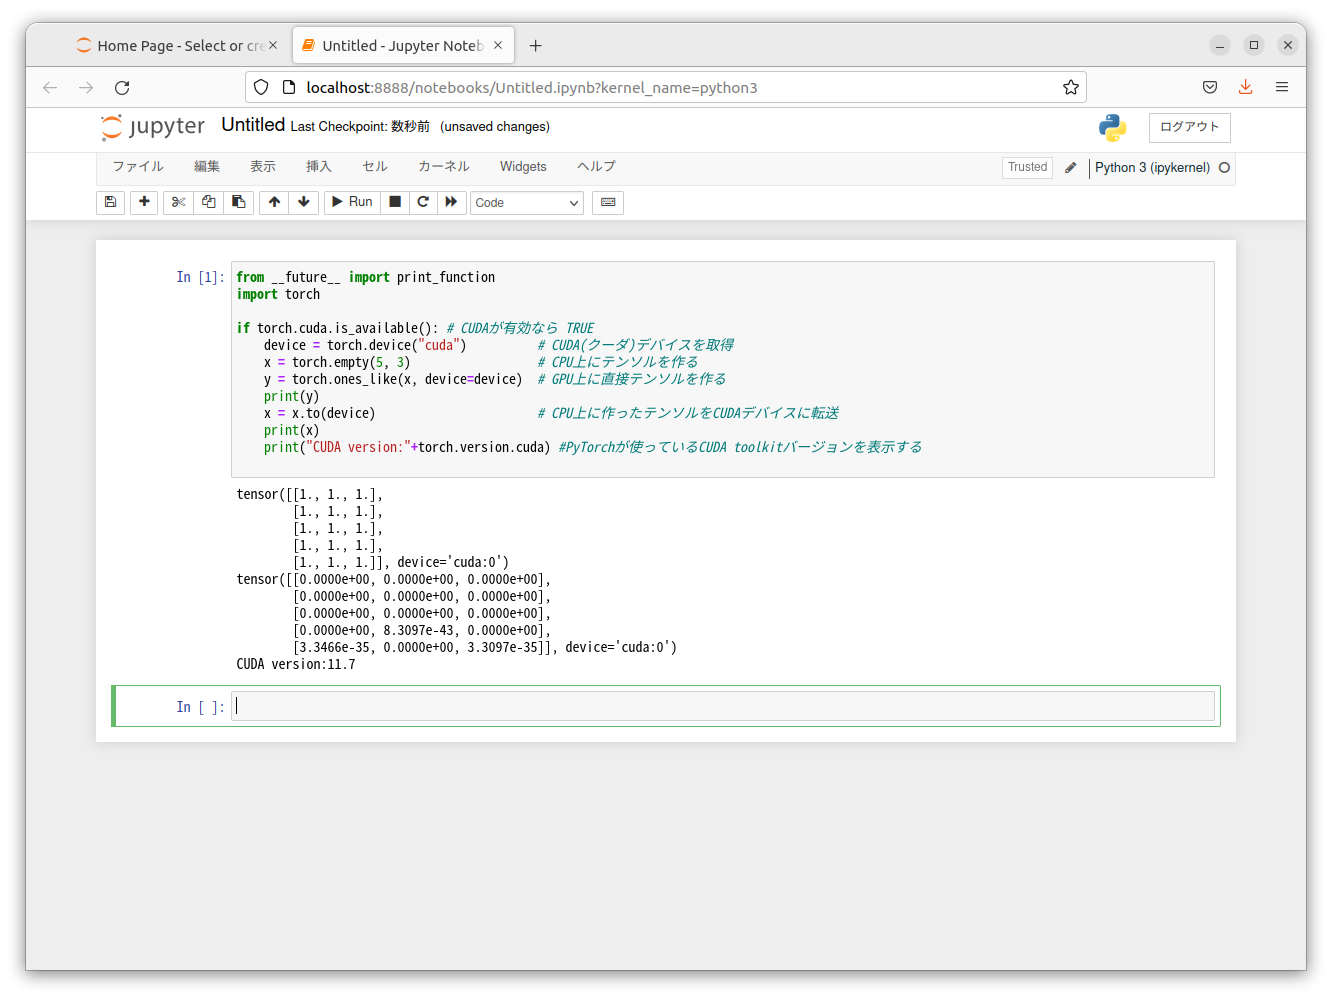The image size is (1332, 999).
Task: Click into the first code cell
Action: tap(723, 369)
